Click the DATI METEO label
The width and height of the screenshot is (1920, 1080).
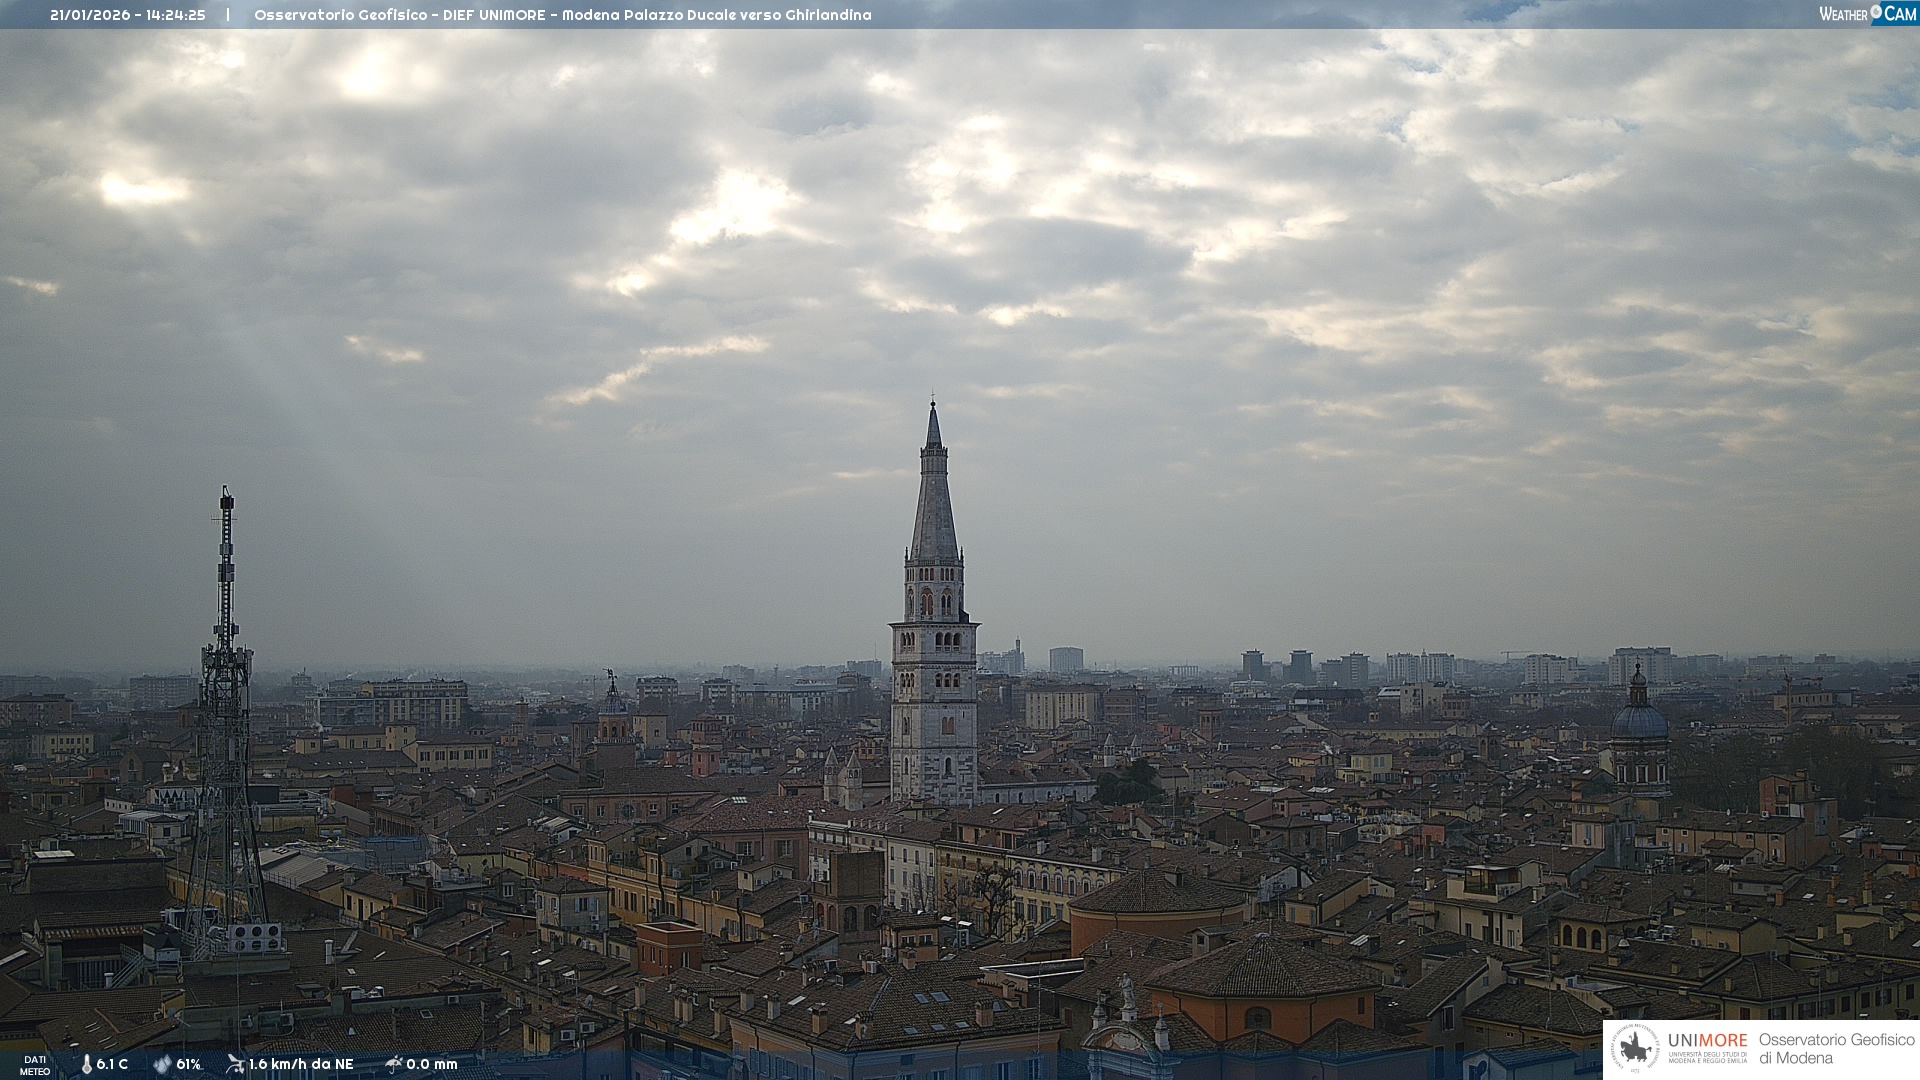click(35, 1065)
